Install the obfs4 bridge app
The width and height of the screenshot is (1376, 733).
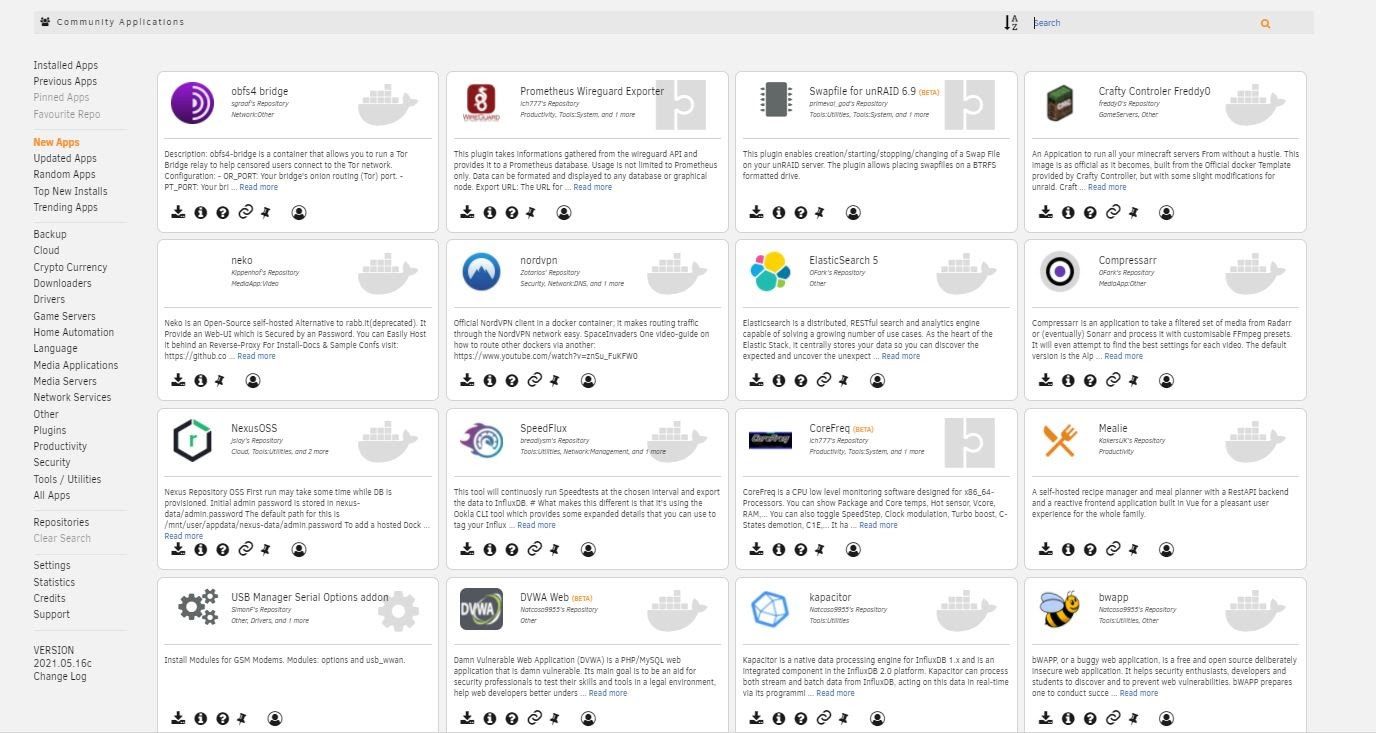[x=178, y=213]
